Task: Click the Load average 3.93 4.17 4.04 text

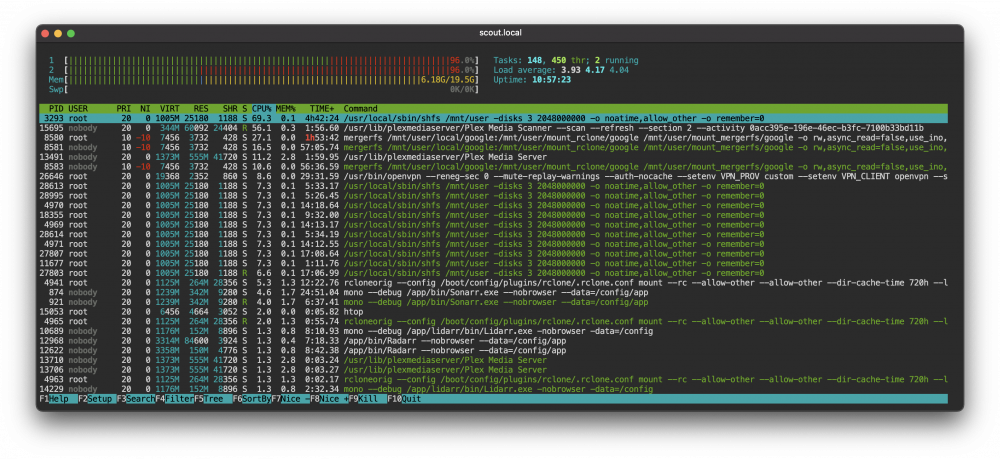Action: (x=561, y=70)
